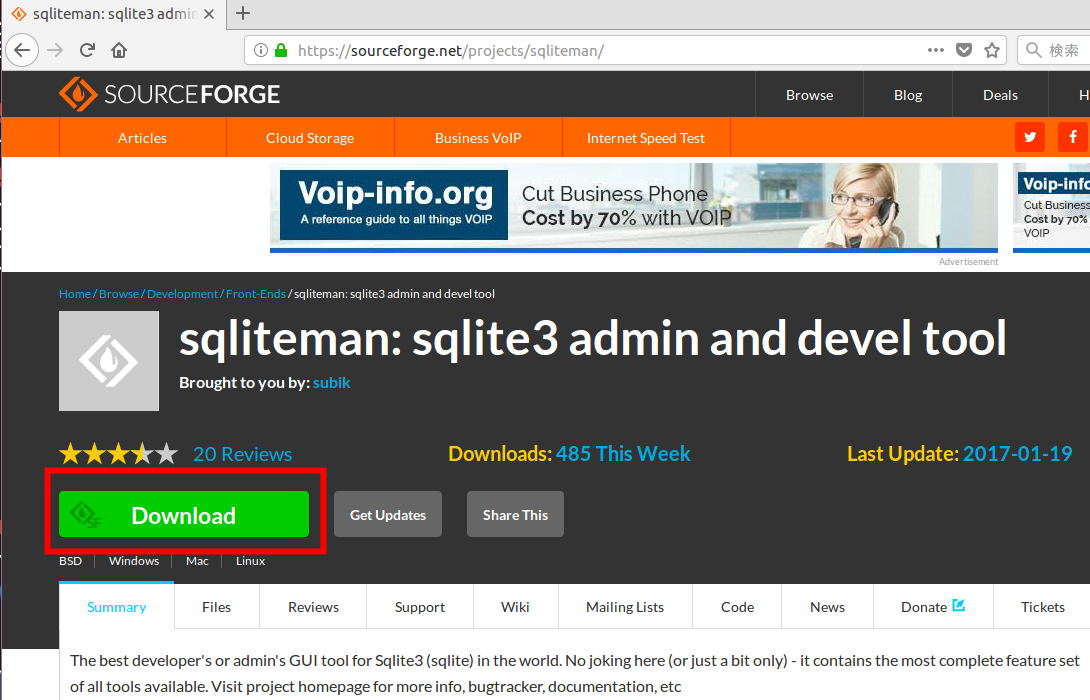1090x700 pixels.
Task: Open SourceForge Facebook page
Action: pos(1073,137)
